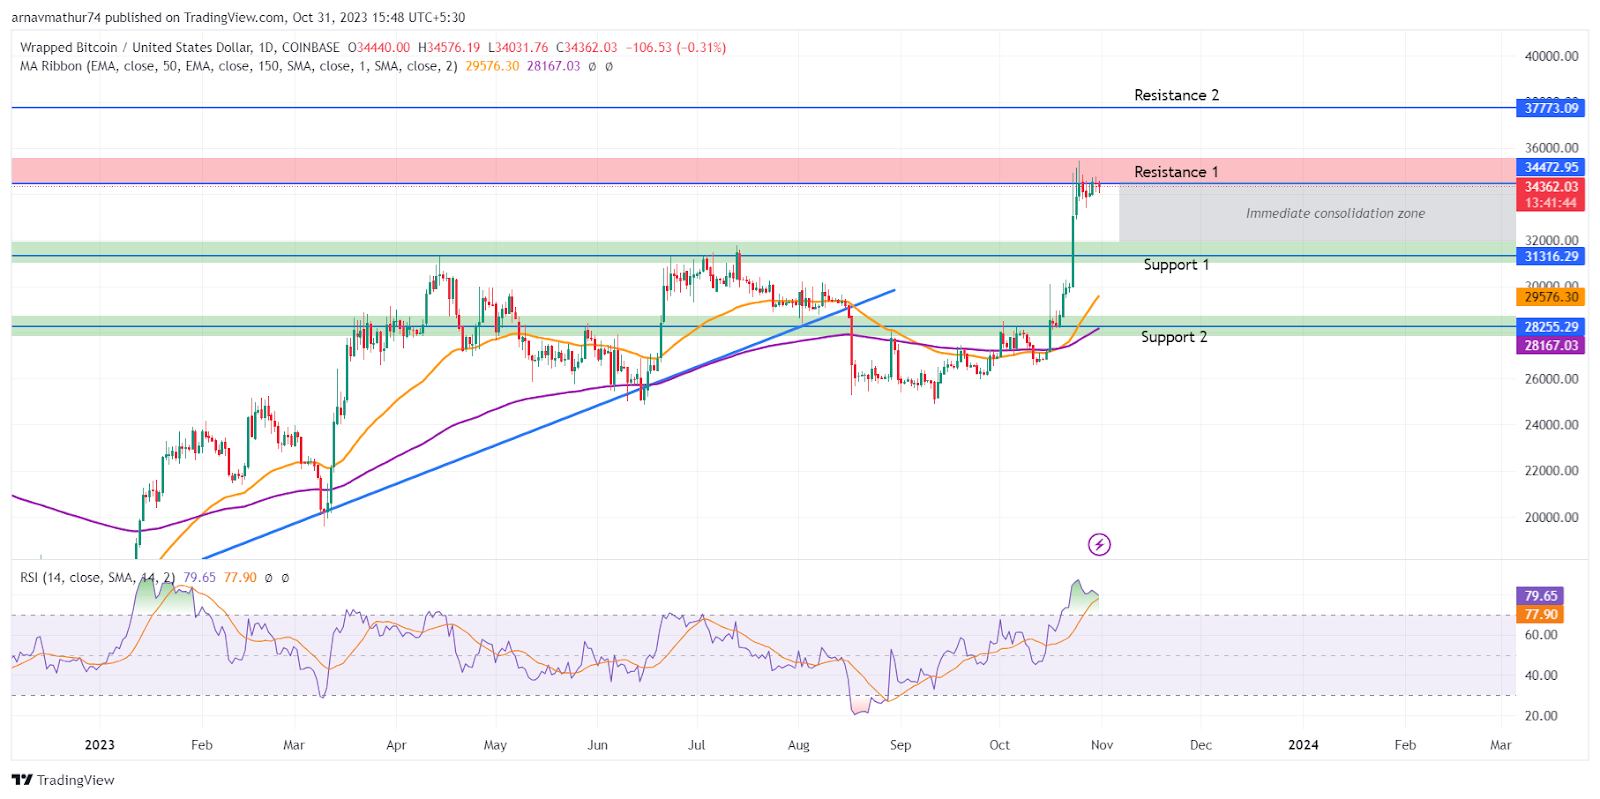The image size is (1600, 799).
Task: Click the purple 28167.03 axis label
Action: click(1551, 346)
